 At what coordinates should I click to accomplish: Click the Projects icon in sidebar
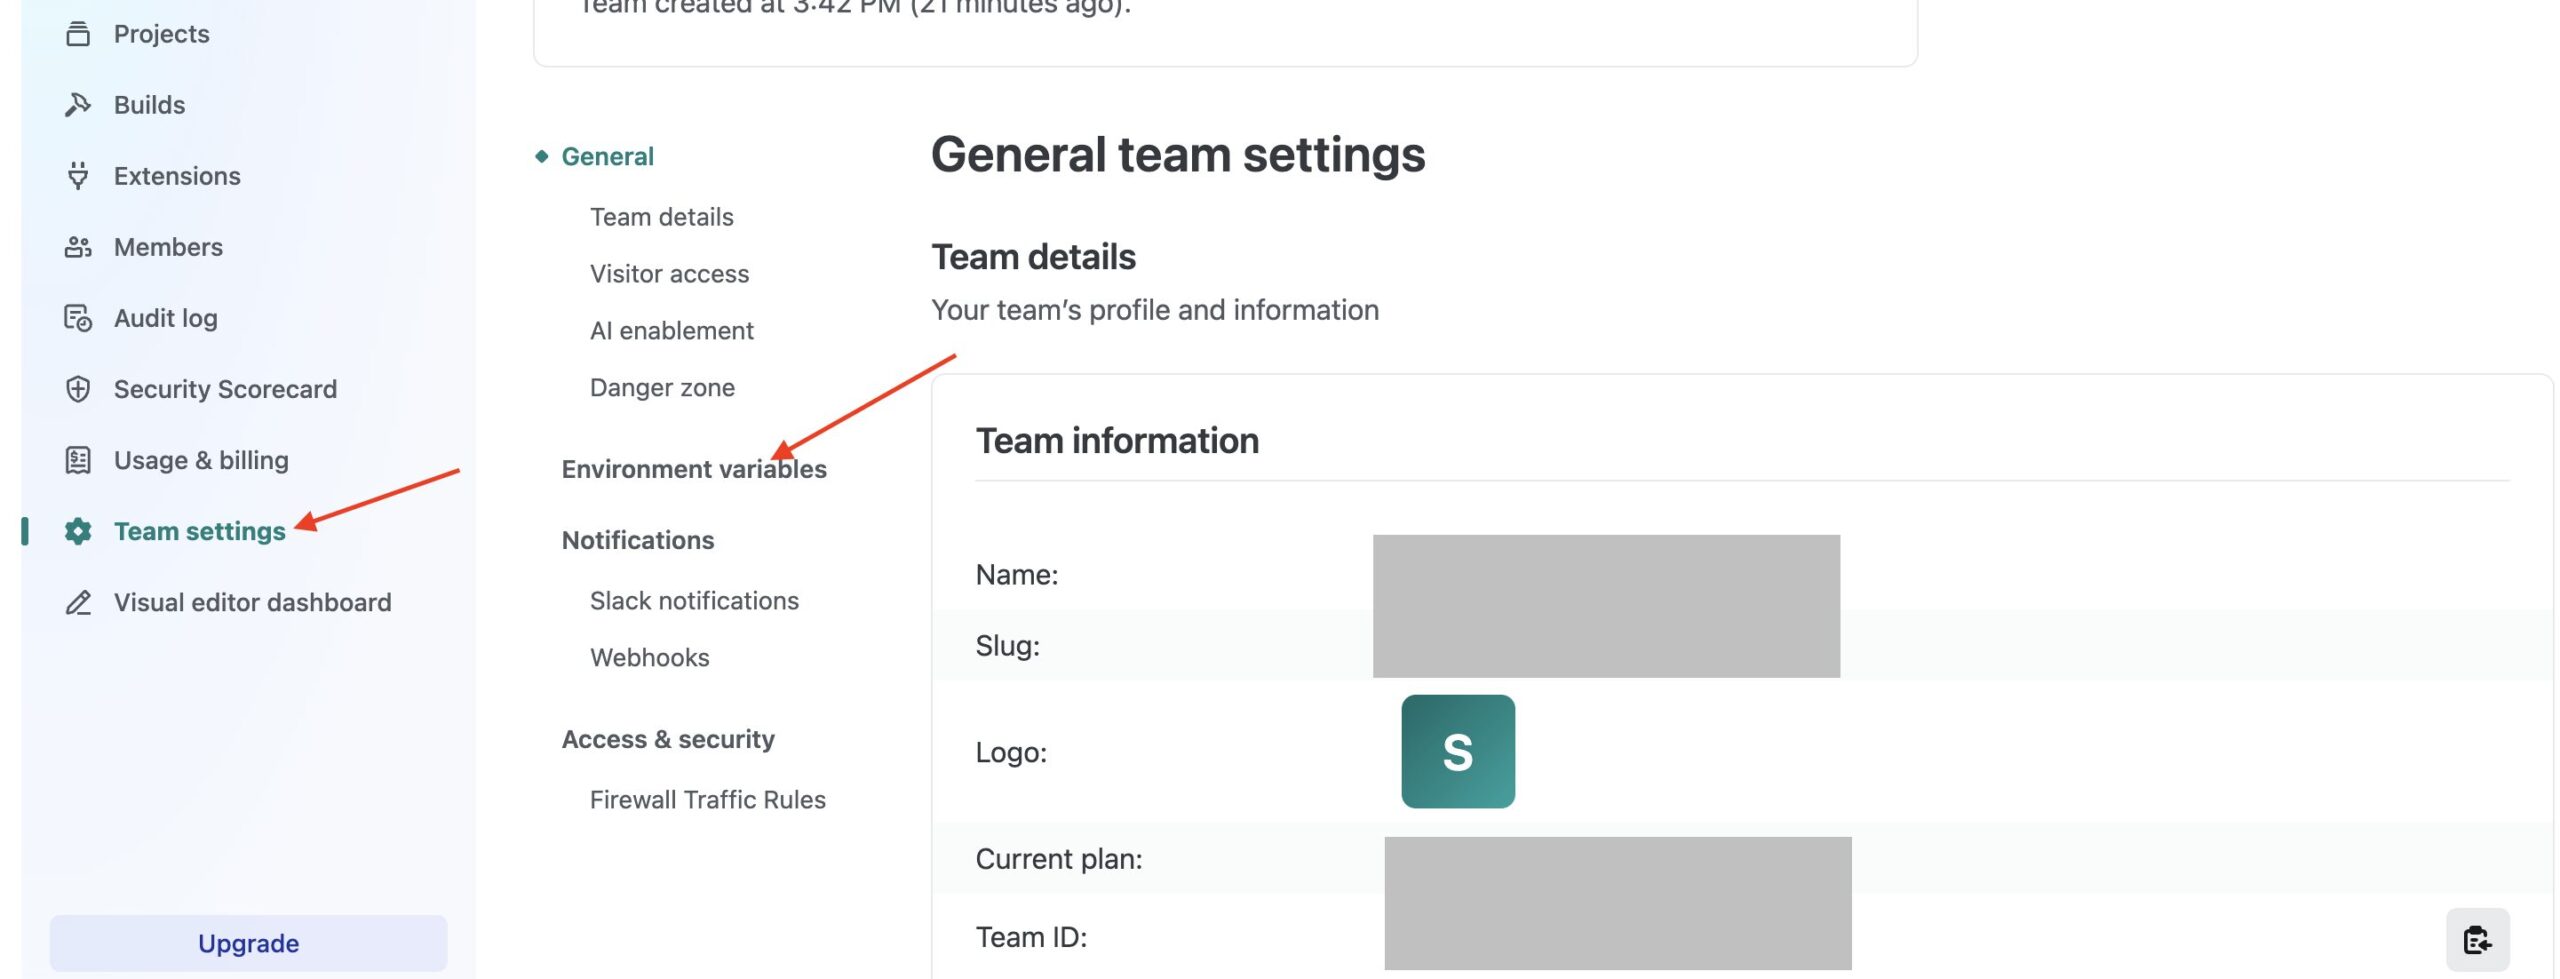coord(78,34)
